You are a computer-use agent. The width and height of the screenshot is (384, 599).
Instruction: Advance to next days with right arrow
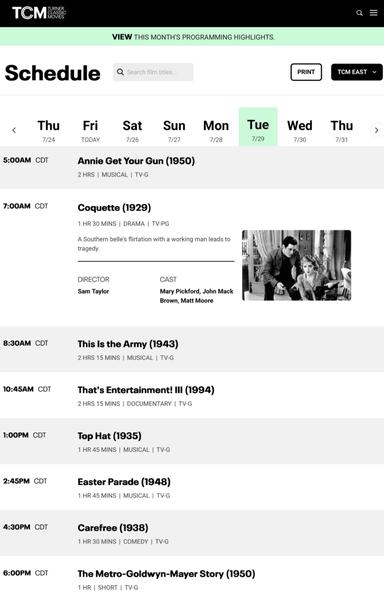376,130
